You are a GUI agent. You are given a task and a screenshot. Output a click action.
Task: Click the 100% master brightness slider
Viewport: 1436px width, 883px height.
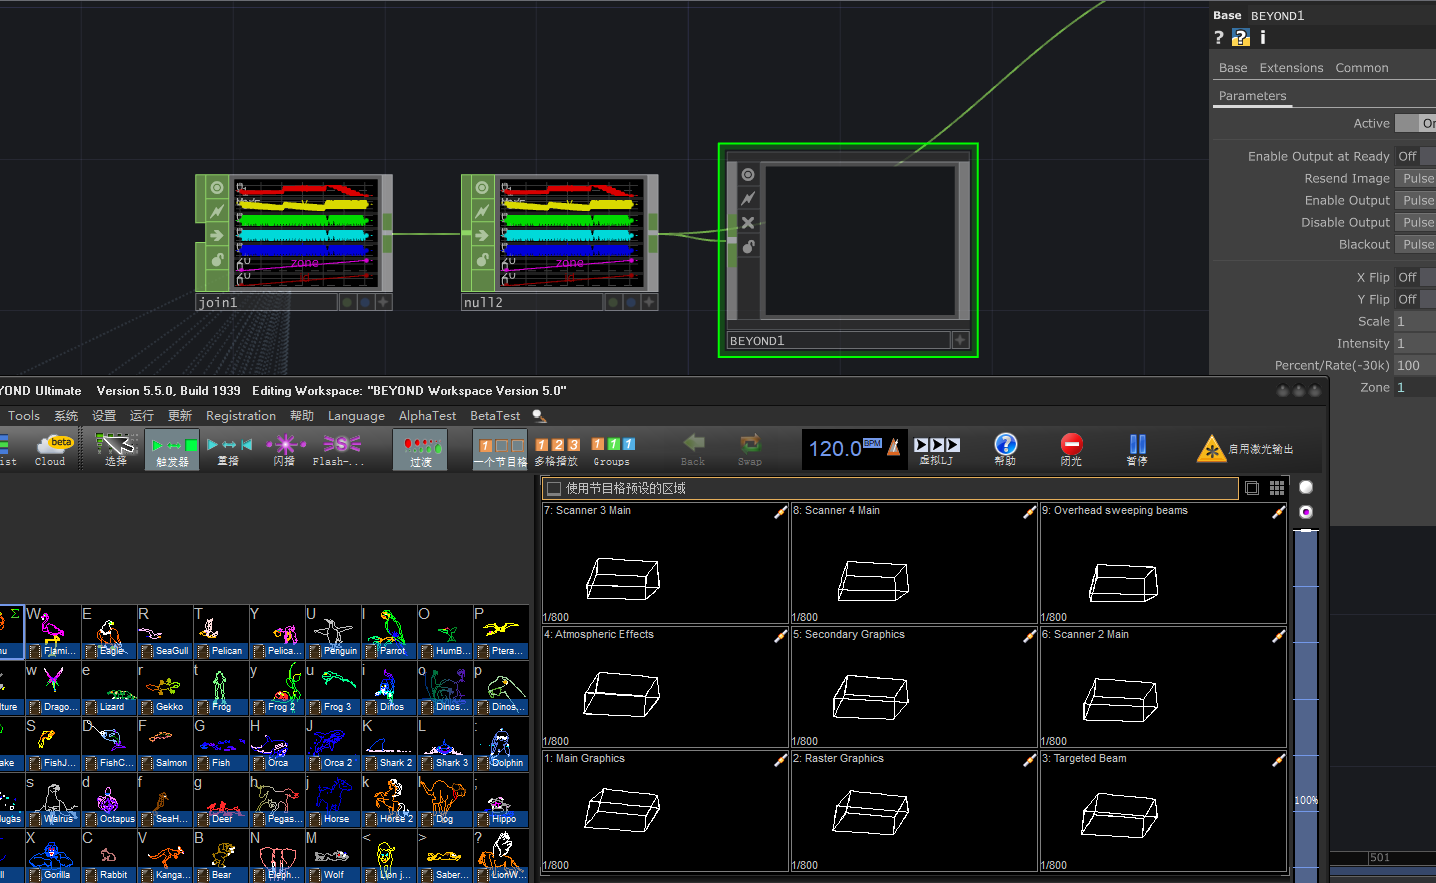point(1306,705)
